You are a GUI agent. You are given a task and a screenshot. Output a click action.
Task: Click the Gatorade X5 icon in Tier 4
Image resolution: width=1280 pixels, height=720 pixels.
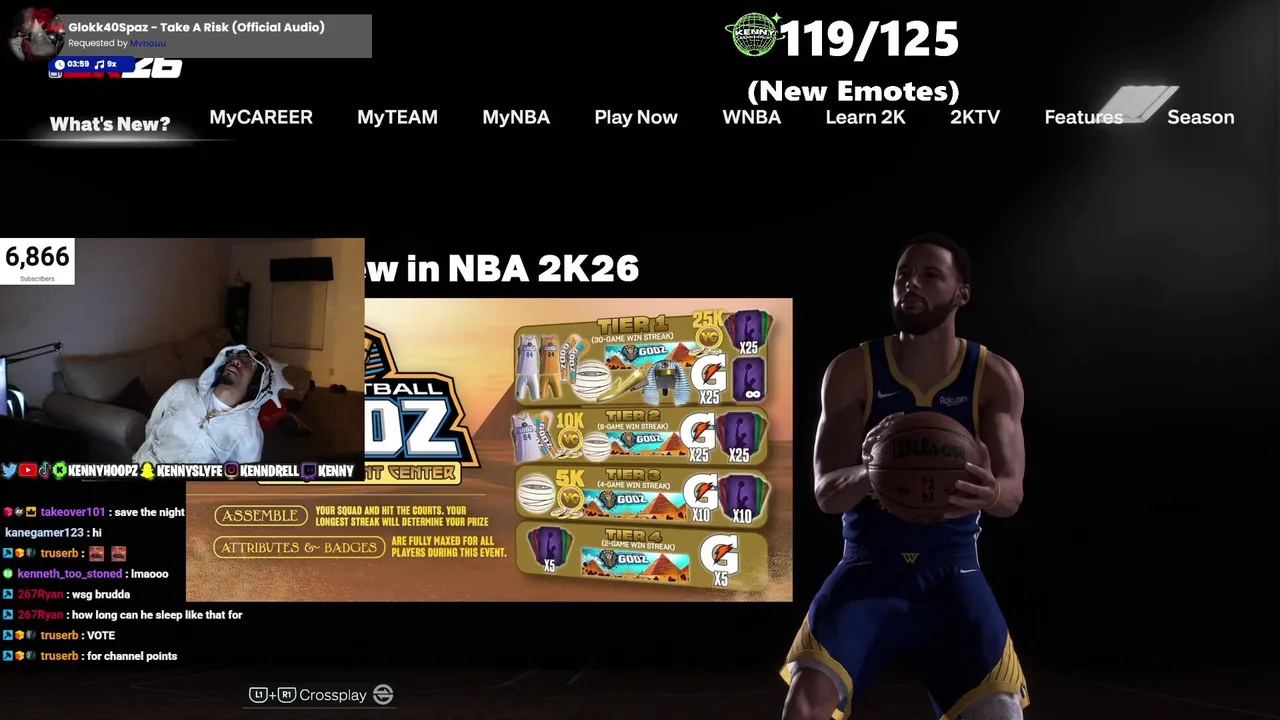[719, 561]
